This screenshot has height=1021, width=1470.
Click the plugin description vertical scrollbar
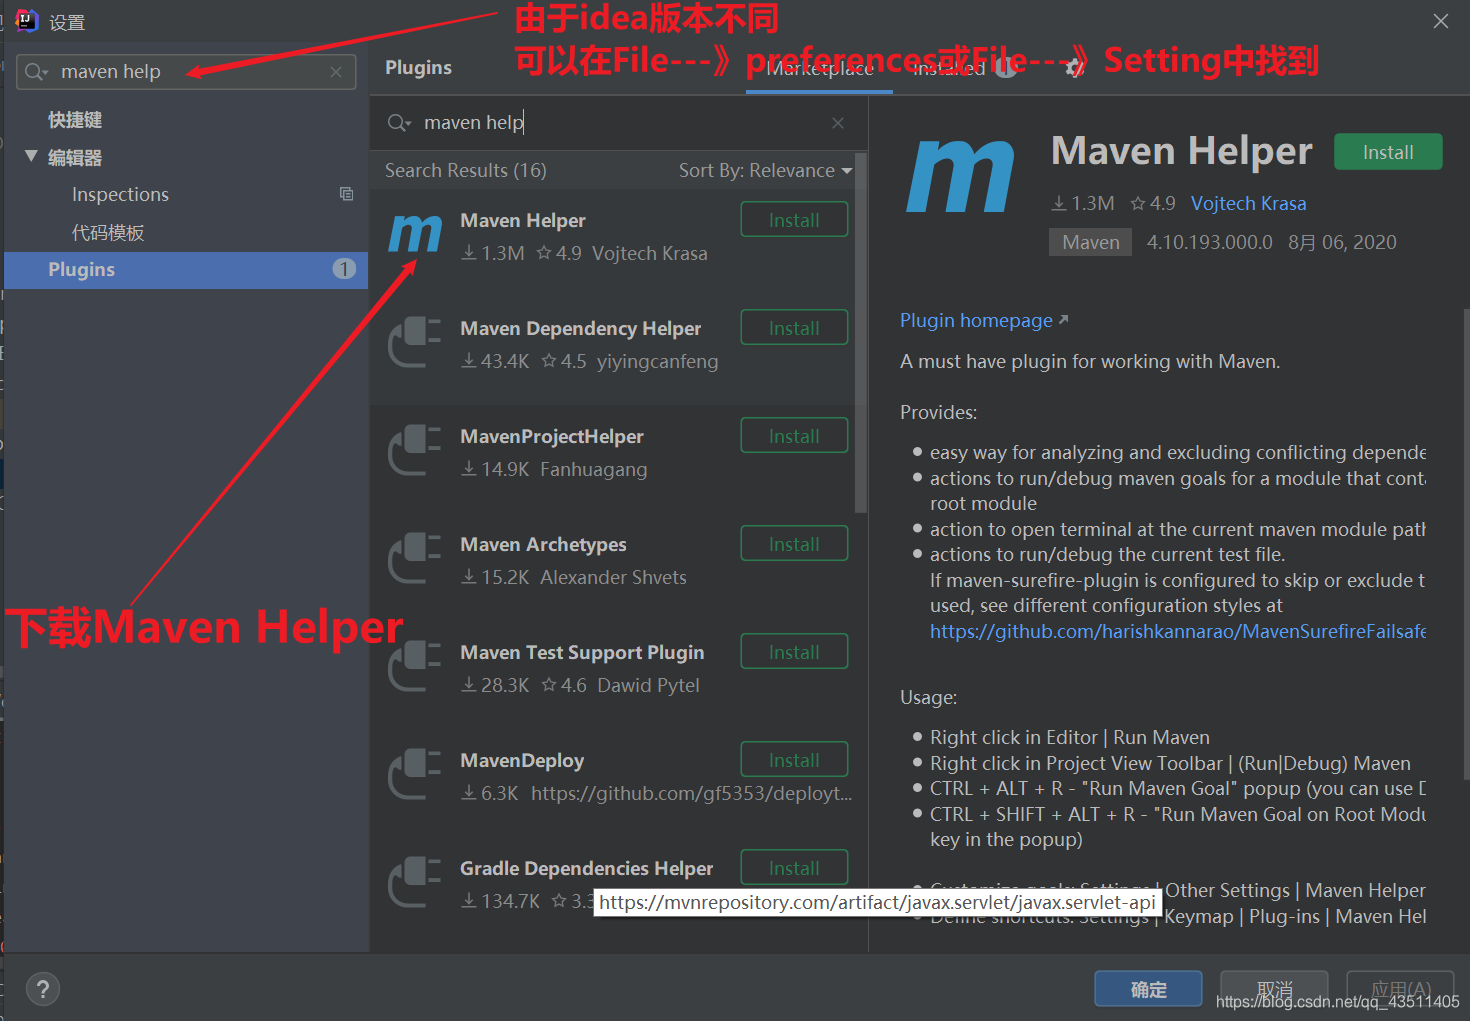click(x=1466, y=545)
